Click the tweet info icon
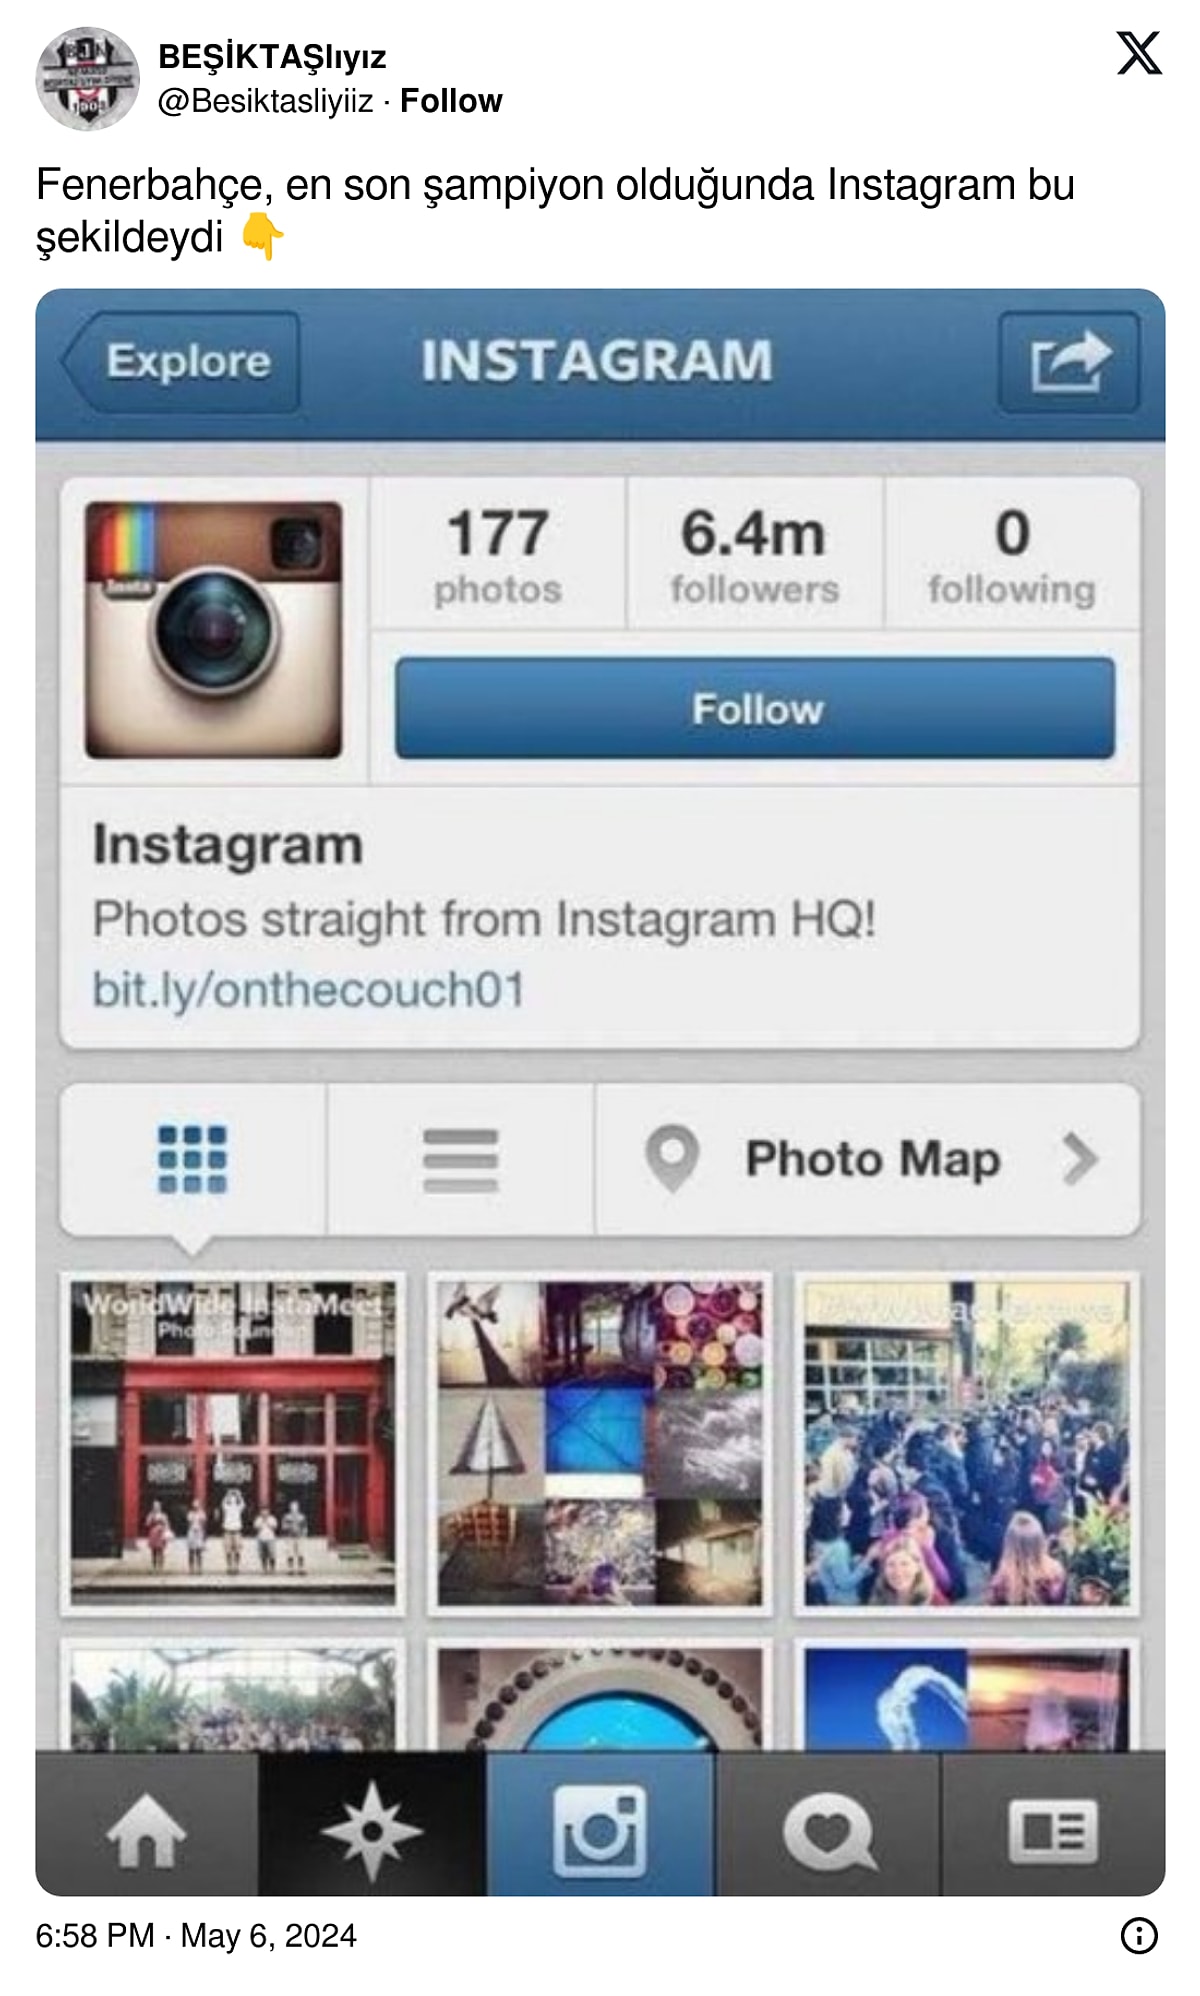Image resolution: width=1200 pixels, height=1996 pixels. (x=1139, y=1935)
